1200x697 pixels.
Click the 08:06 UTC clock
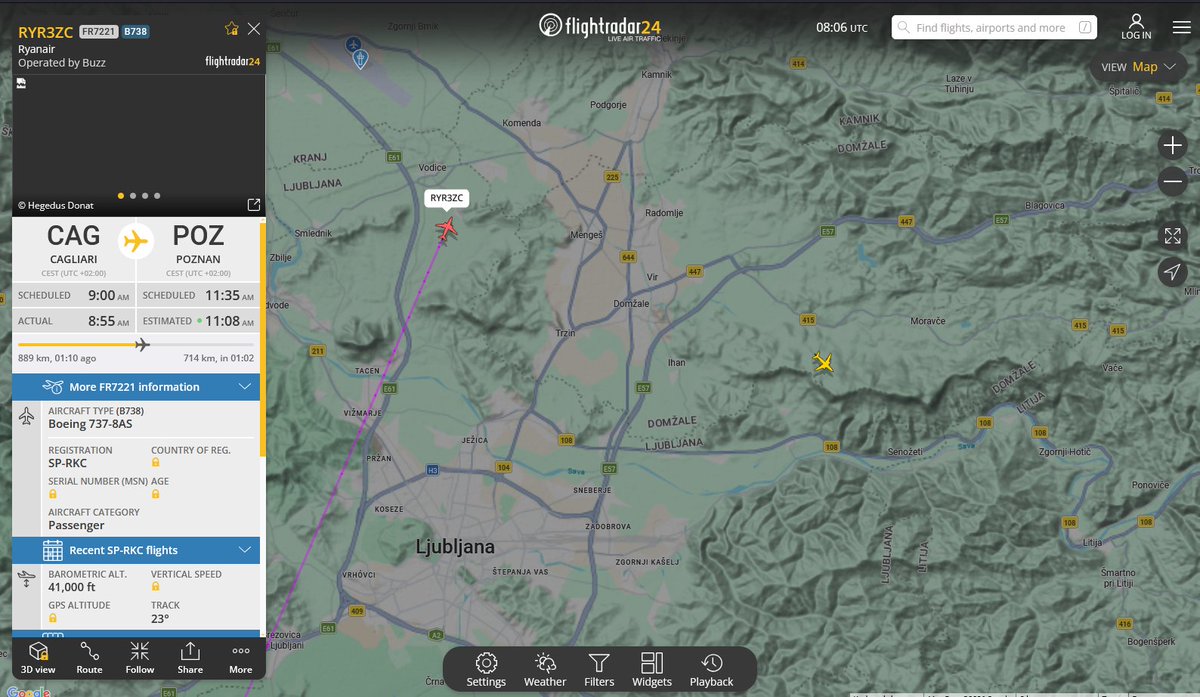click(842, 28)
